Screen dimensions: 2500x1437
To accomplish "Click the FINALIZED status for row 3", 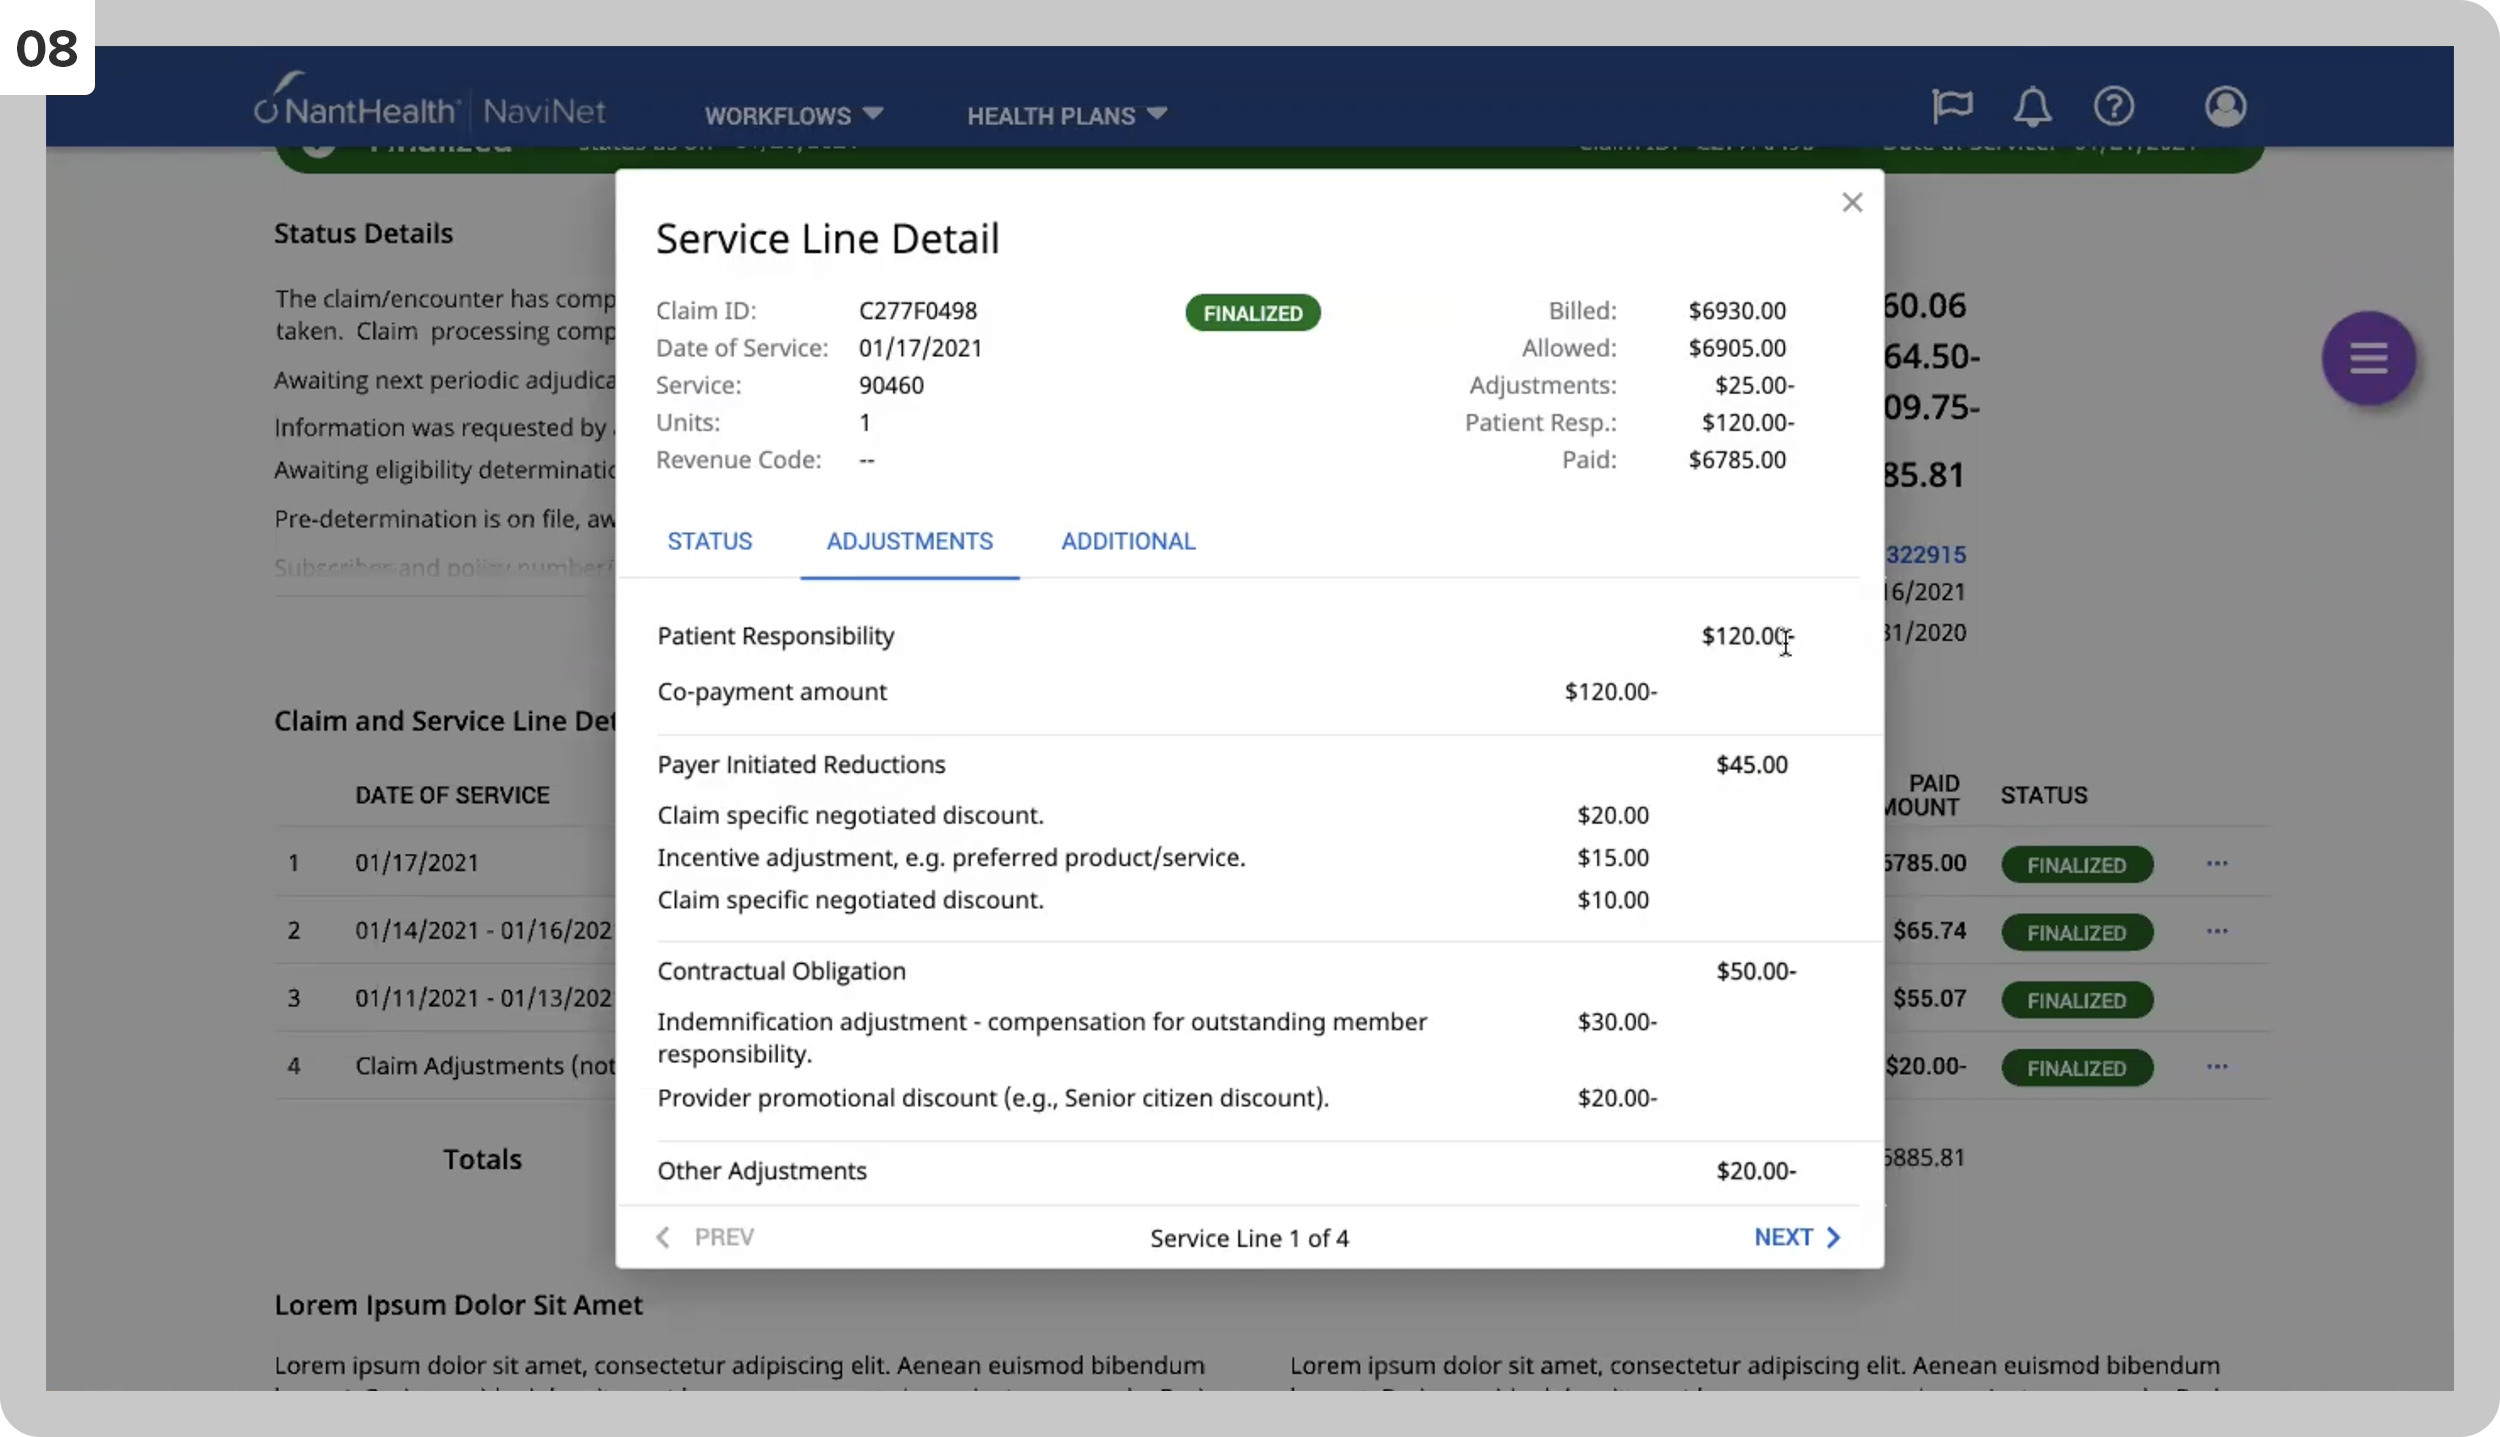I will (2076, 1000).
